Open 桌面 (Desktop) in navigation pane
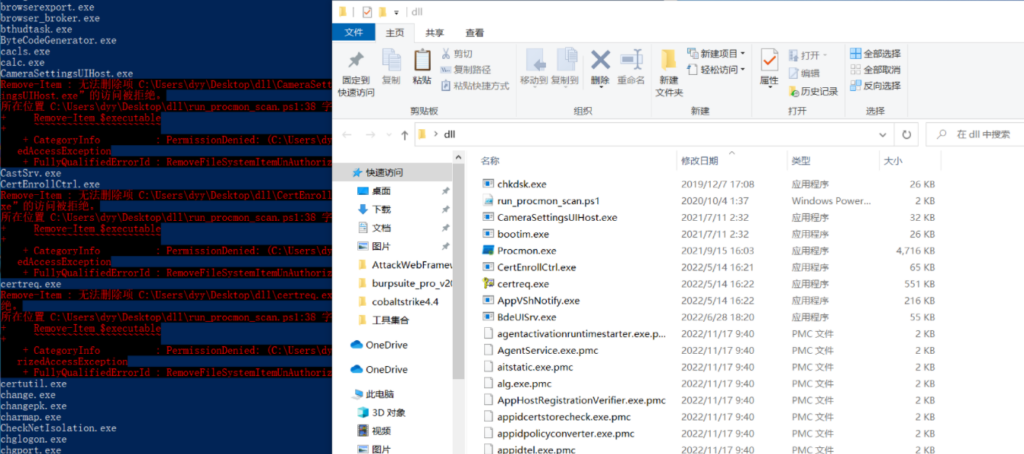The height and width of the screenshot is (454, 1024). point(382,191)
